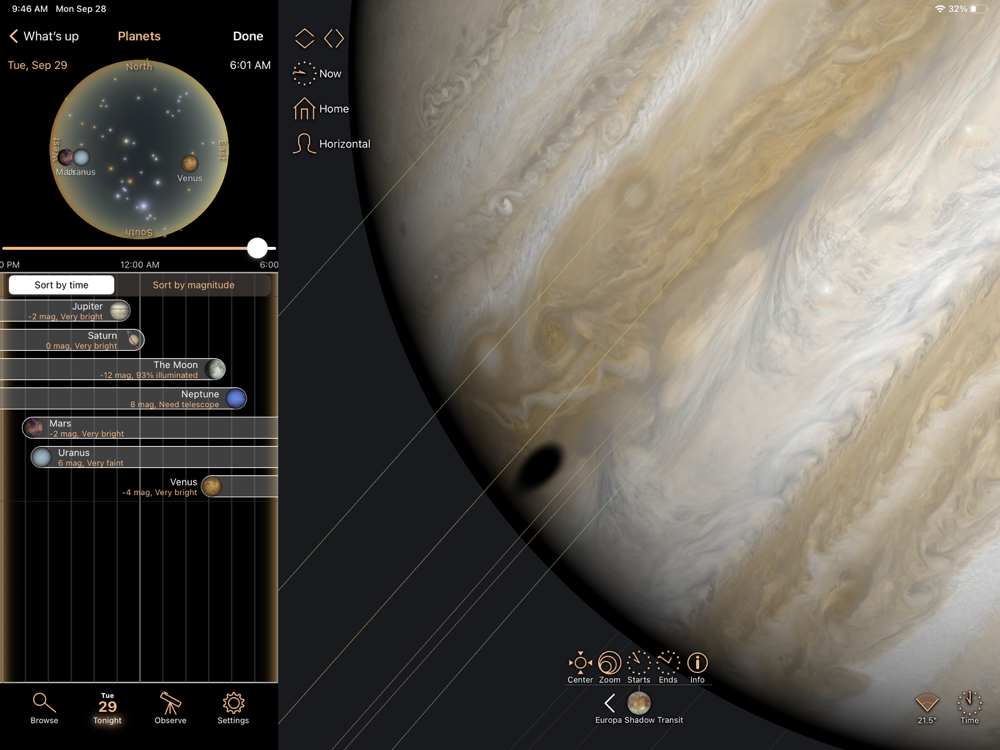Screen dimensions: 1000x750
Task: Click the Venus planet icon in list
Action: 212,487
